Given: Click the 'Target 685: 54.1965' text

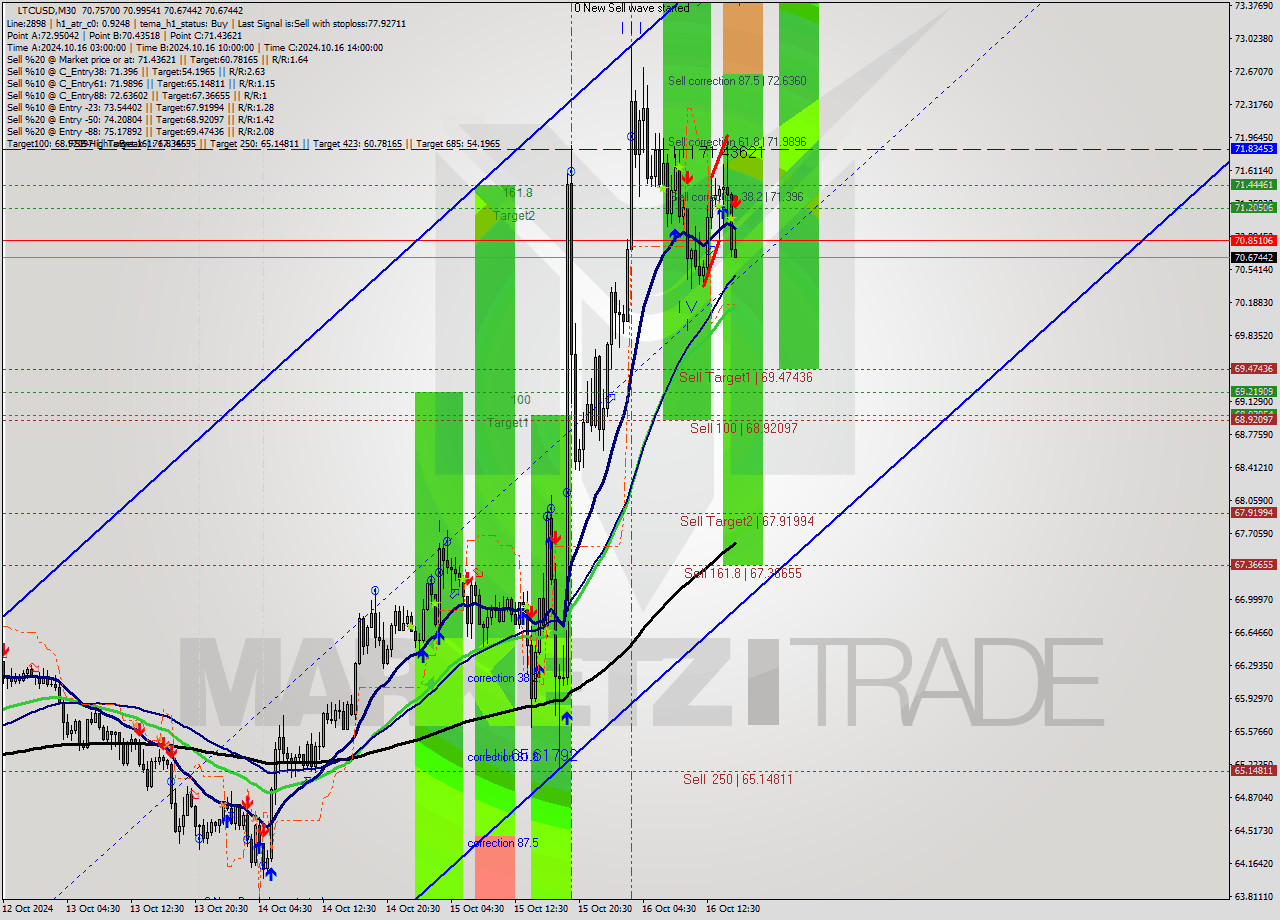Looking at the screenshot, I should (458, 144).
